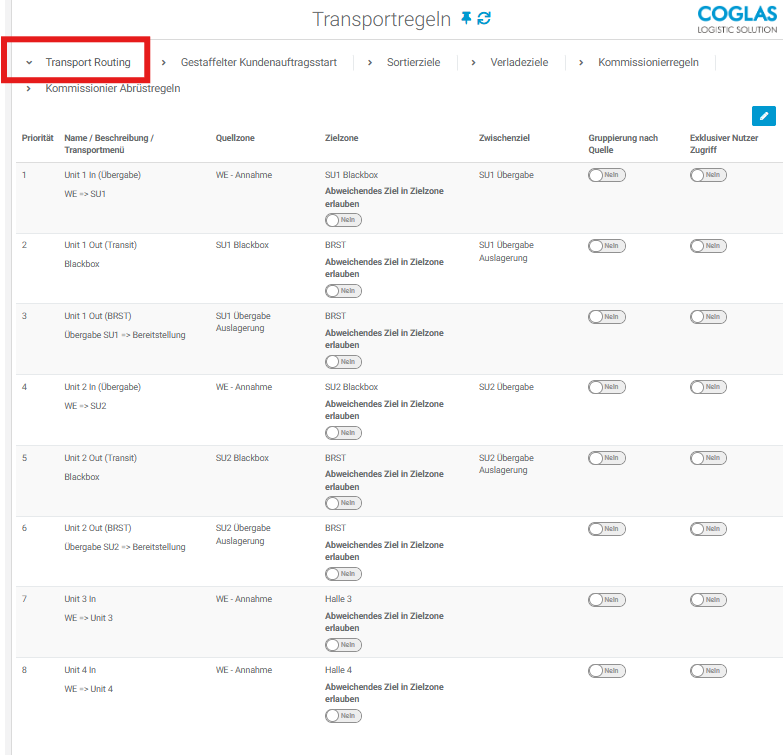
Task: Toggle Gruppierung nach Quelle for Unit 2 In (Übergabe)
Action: pos(607,388)
